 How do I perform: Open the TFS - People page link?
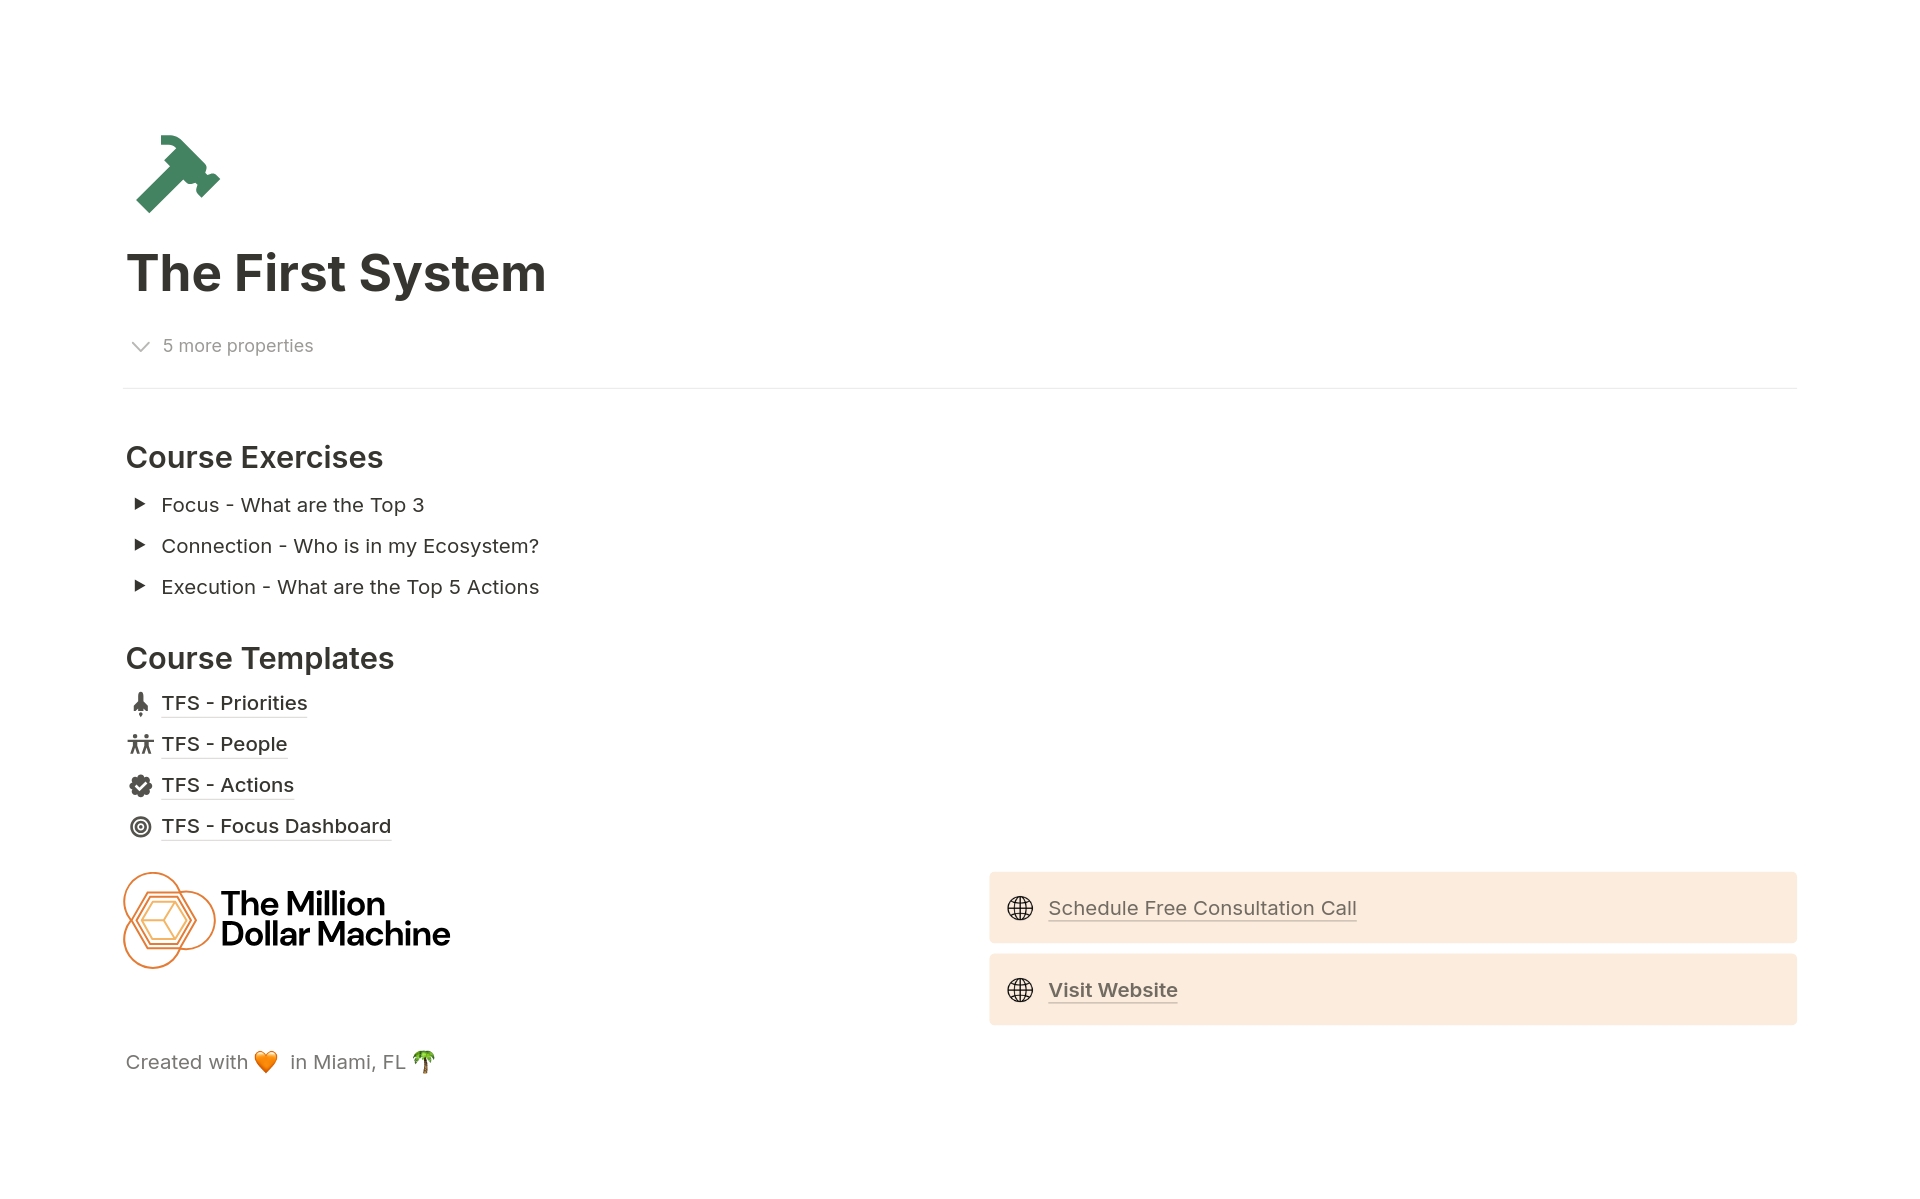tap(224, 744)
